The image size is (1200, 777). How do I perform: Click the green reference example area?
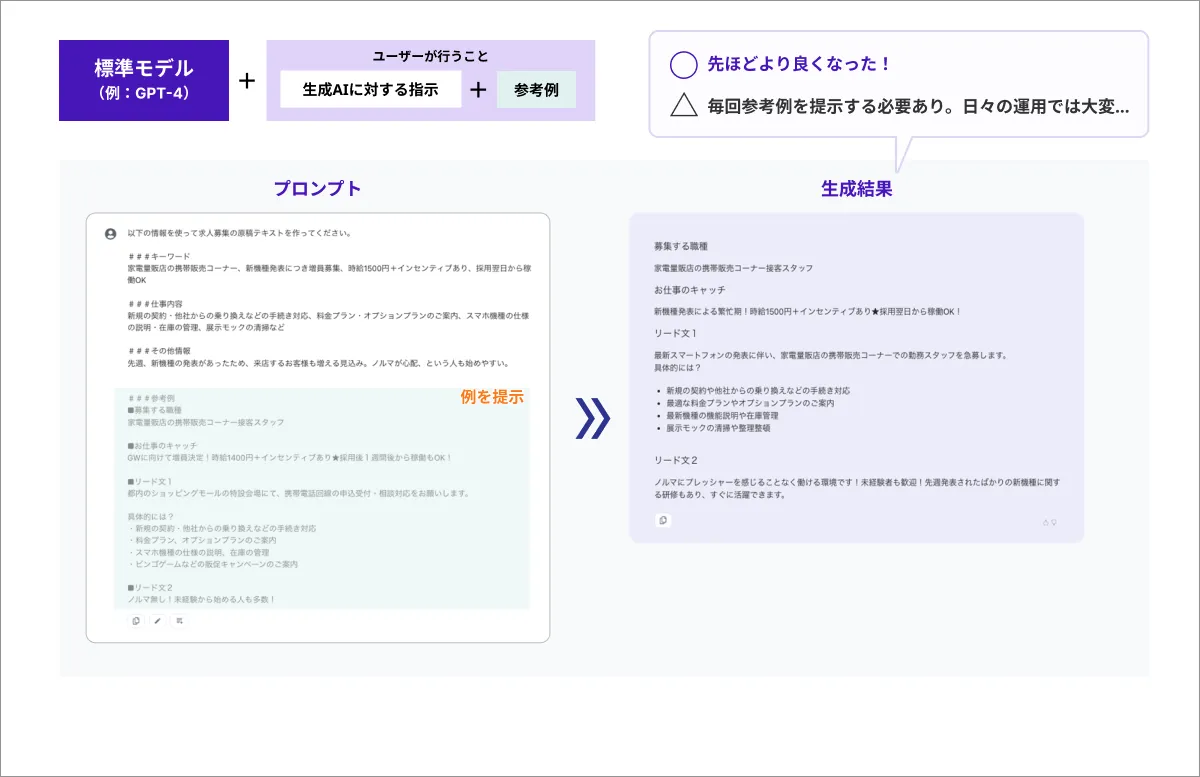(322, 497)
